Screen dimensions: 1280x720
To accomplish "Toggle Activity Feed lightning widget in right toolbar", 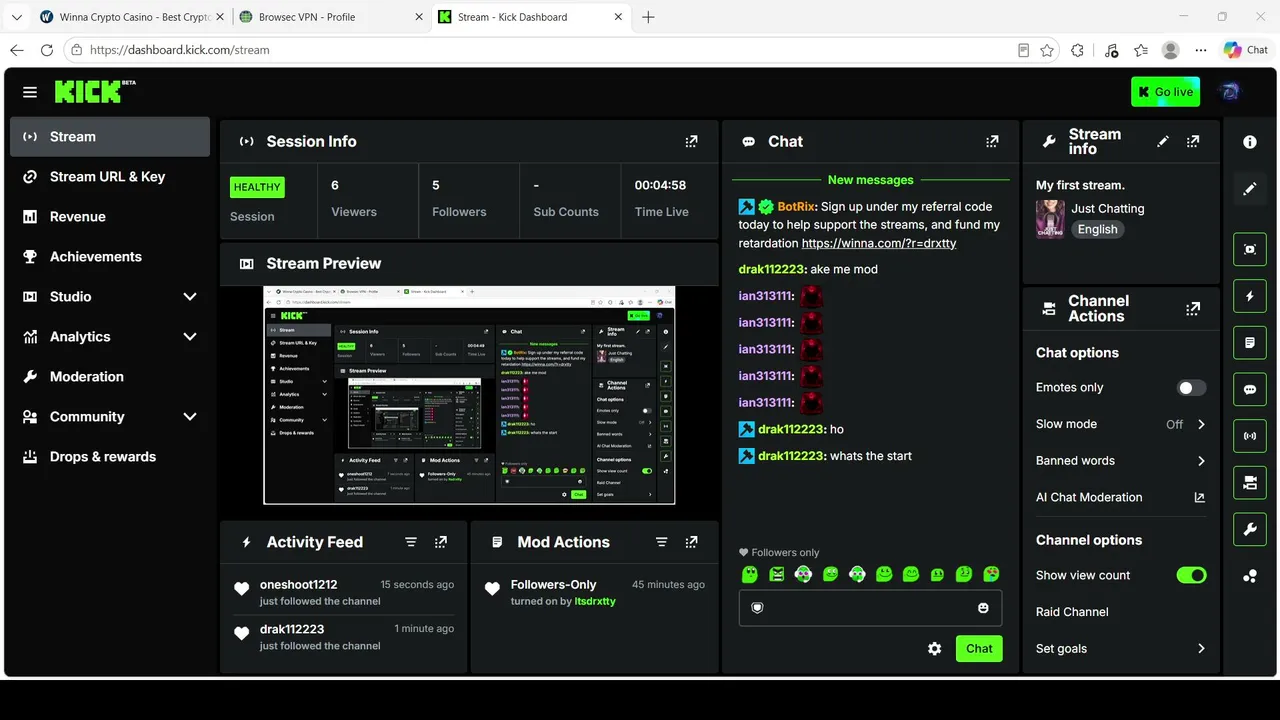I will (1250, 296).
